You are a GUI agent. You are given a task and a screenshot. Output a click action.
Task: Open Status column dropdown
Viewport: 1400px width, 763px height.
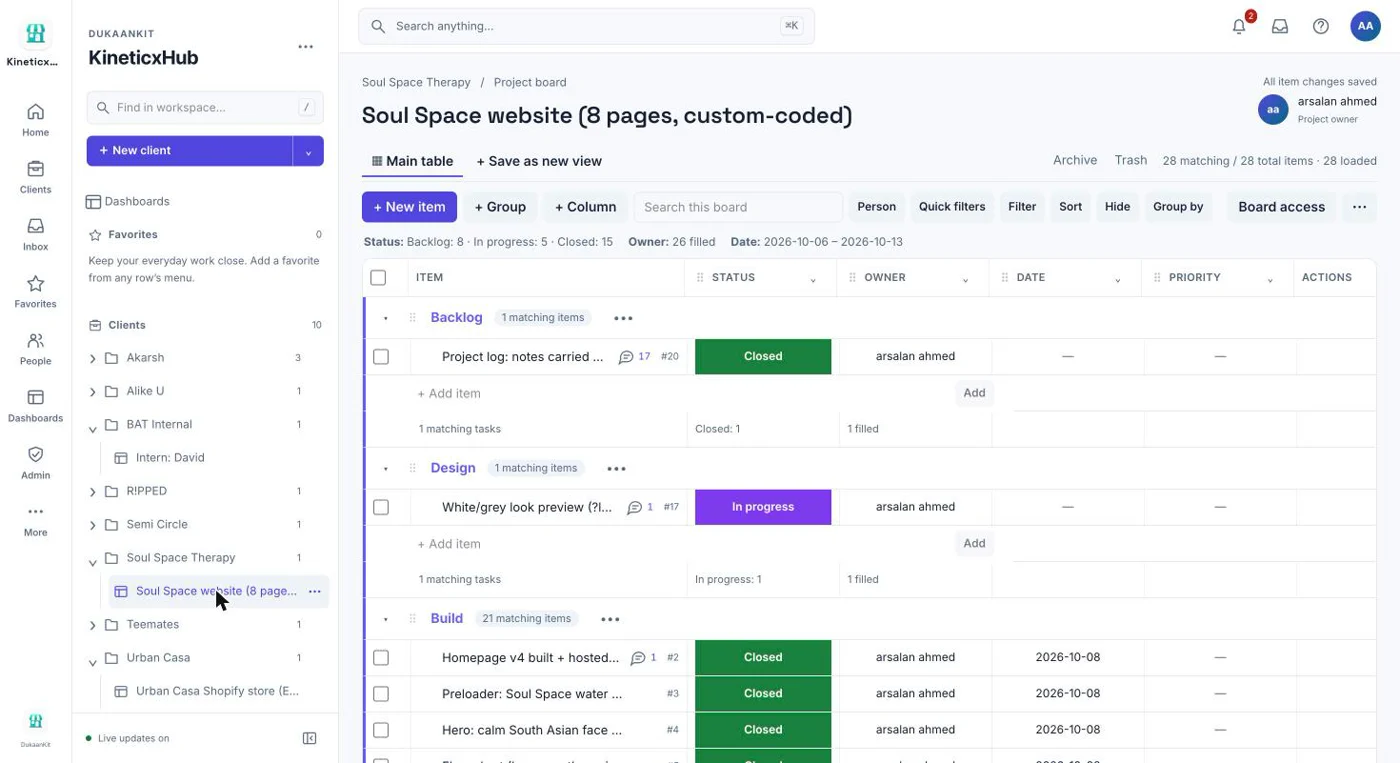[813, 279]
